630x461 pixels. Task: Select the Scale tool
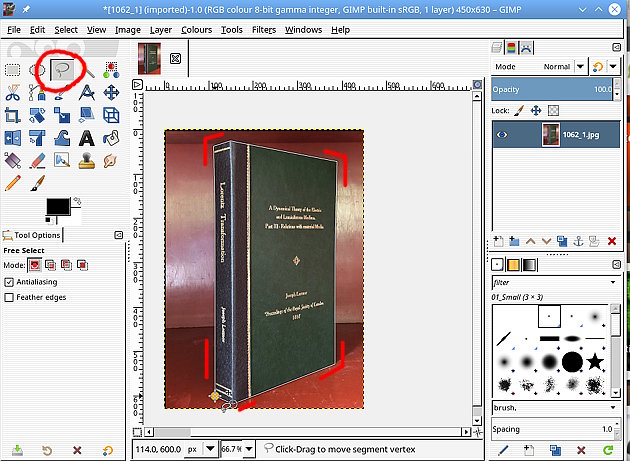point(62,115)
